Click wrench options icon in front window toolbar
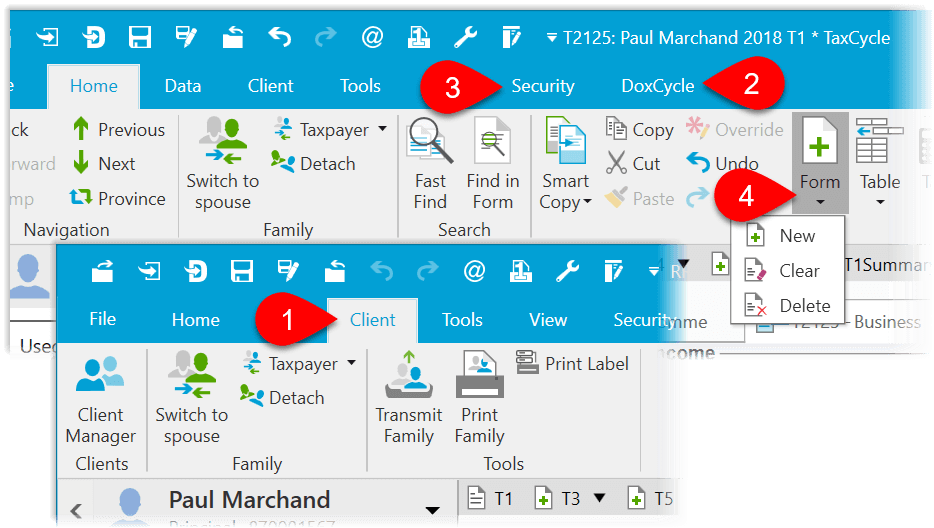Viewport: 934px width, 528px height. coord(568,271)
